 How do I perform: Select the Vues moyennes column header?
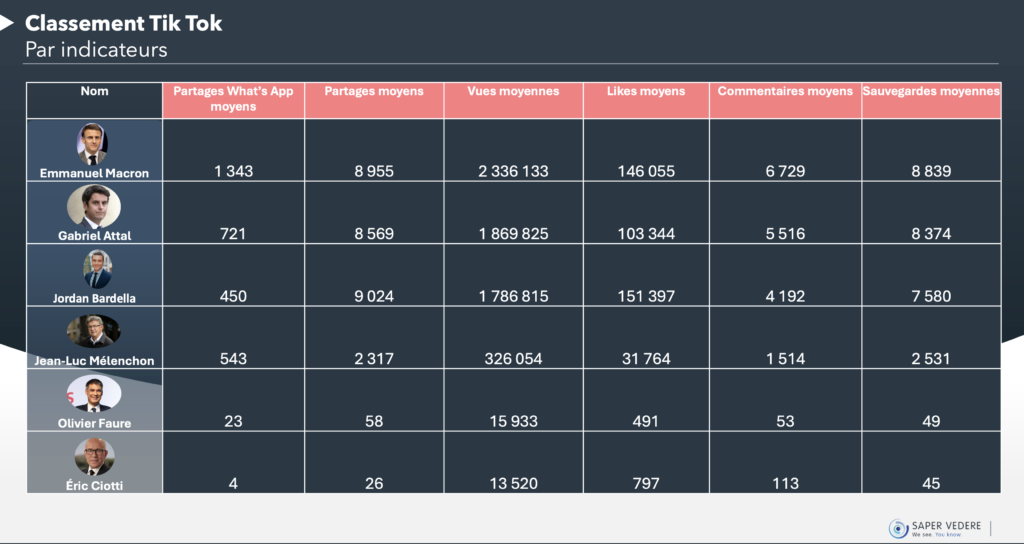[x=513, y=92]
